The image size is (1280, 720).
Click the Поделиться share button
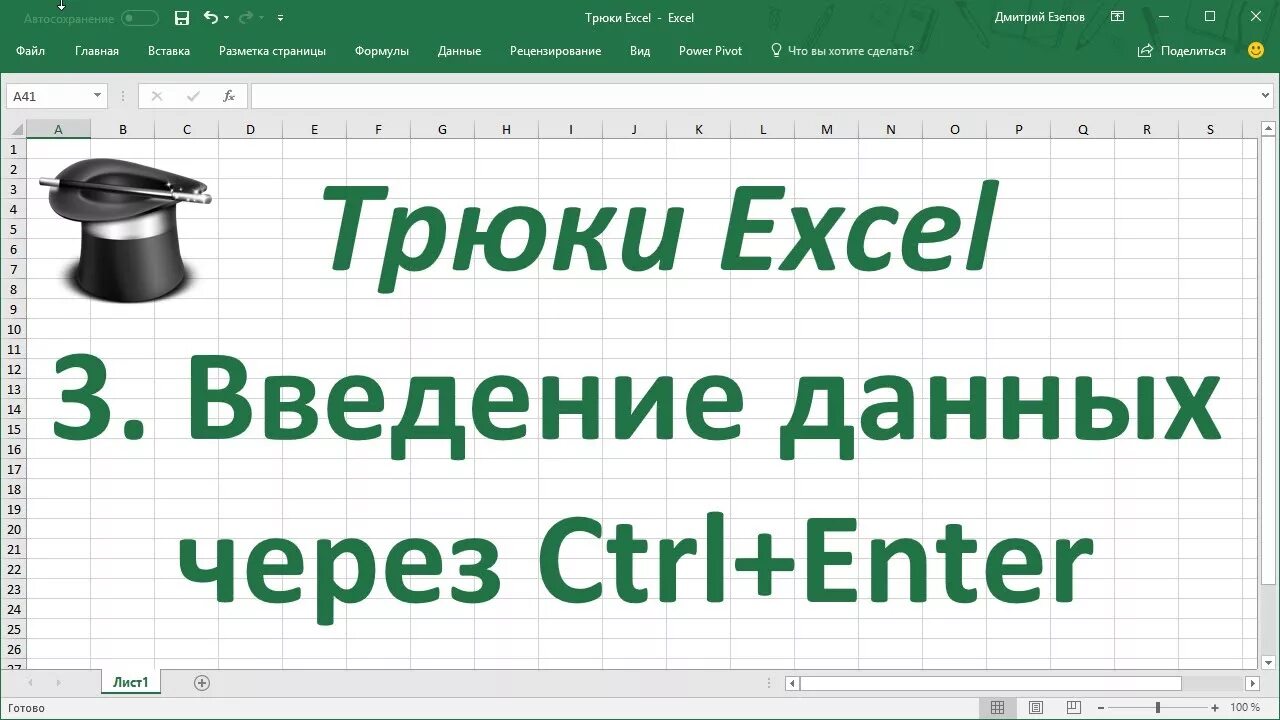(x=1182, y=51)
